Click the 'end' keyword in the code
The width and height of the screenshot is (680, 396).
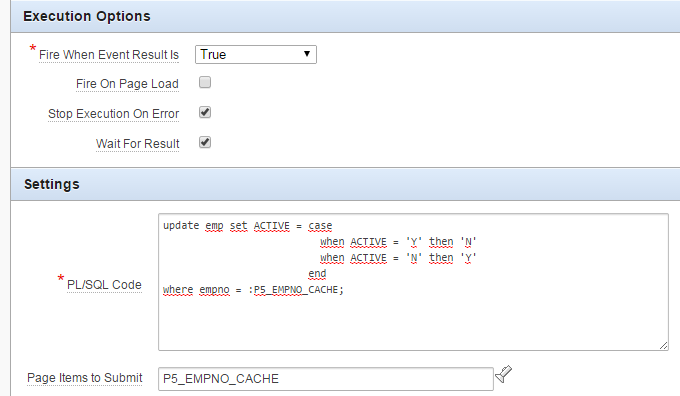point(317,274)
